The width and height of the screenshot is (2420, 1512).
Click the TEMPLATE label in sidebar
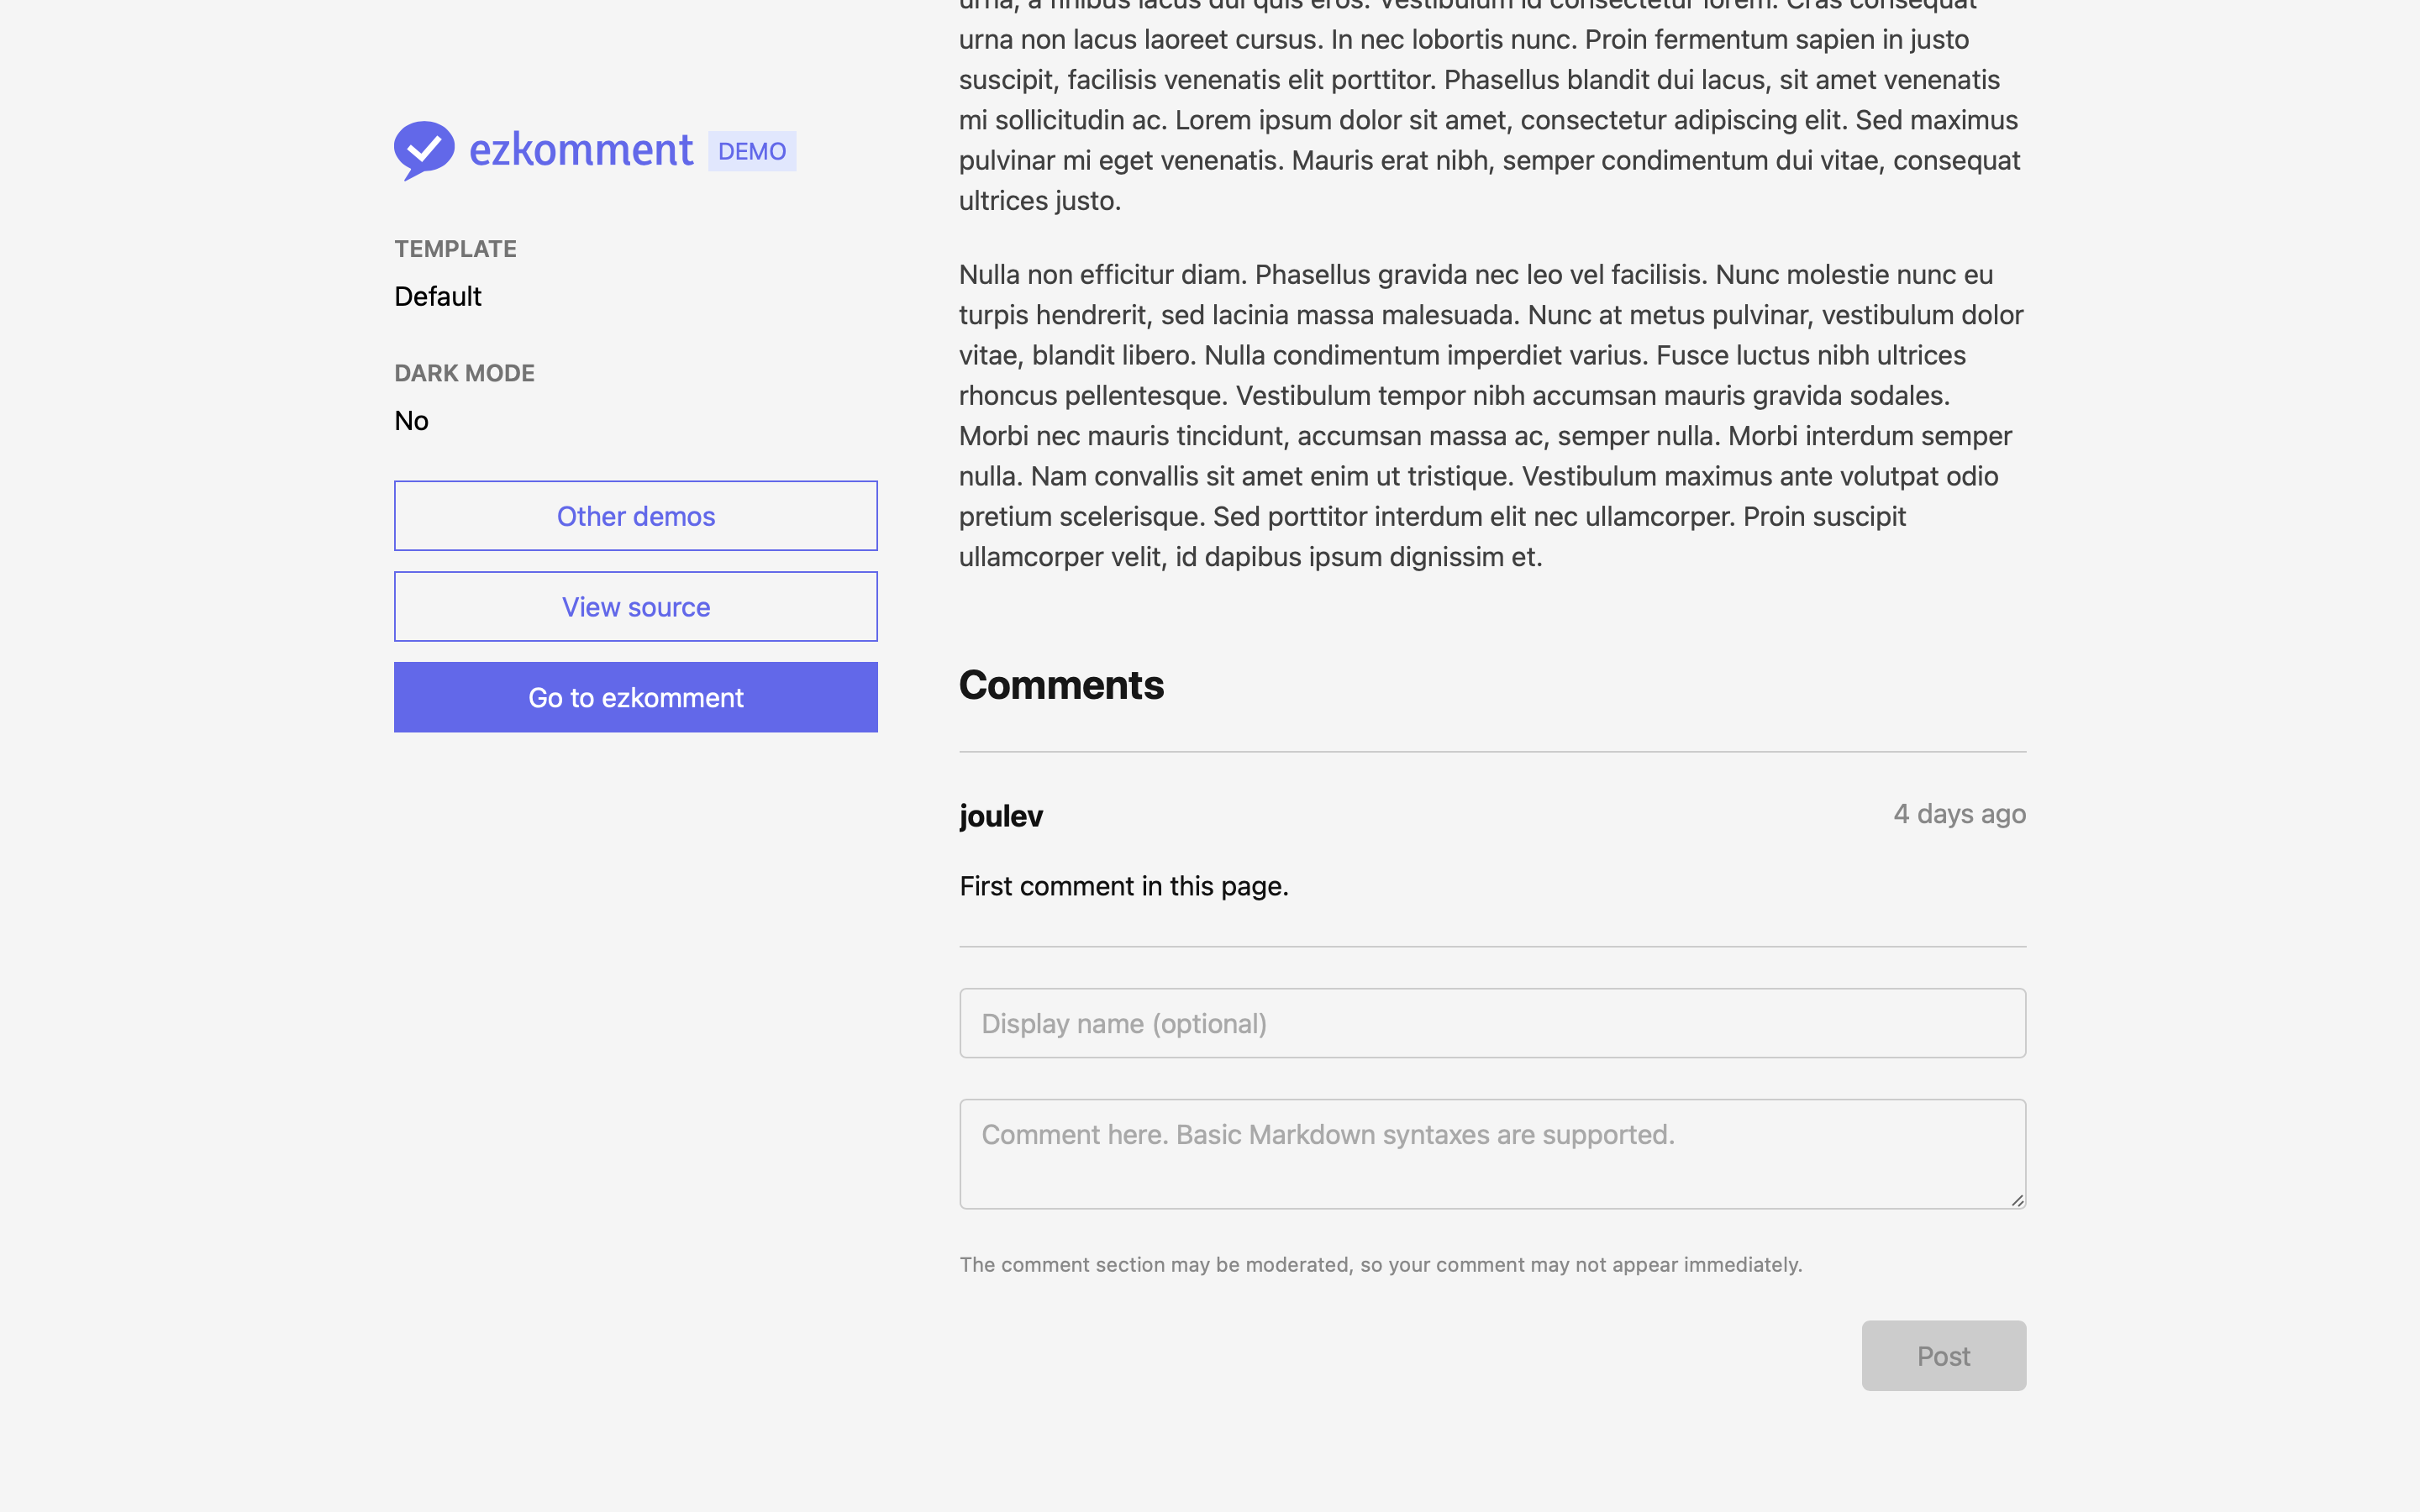click(455, 249)
